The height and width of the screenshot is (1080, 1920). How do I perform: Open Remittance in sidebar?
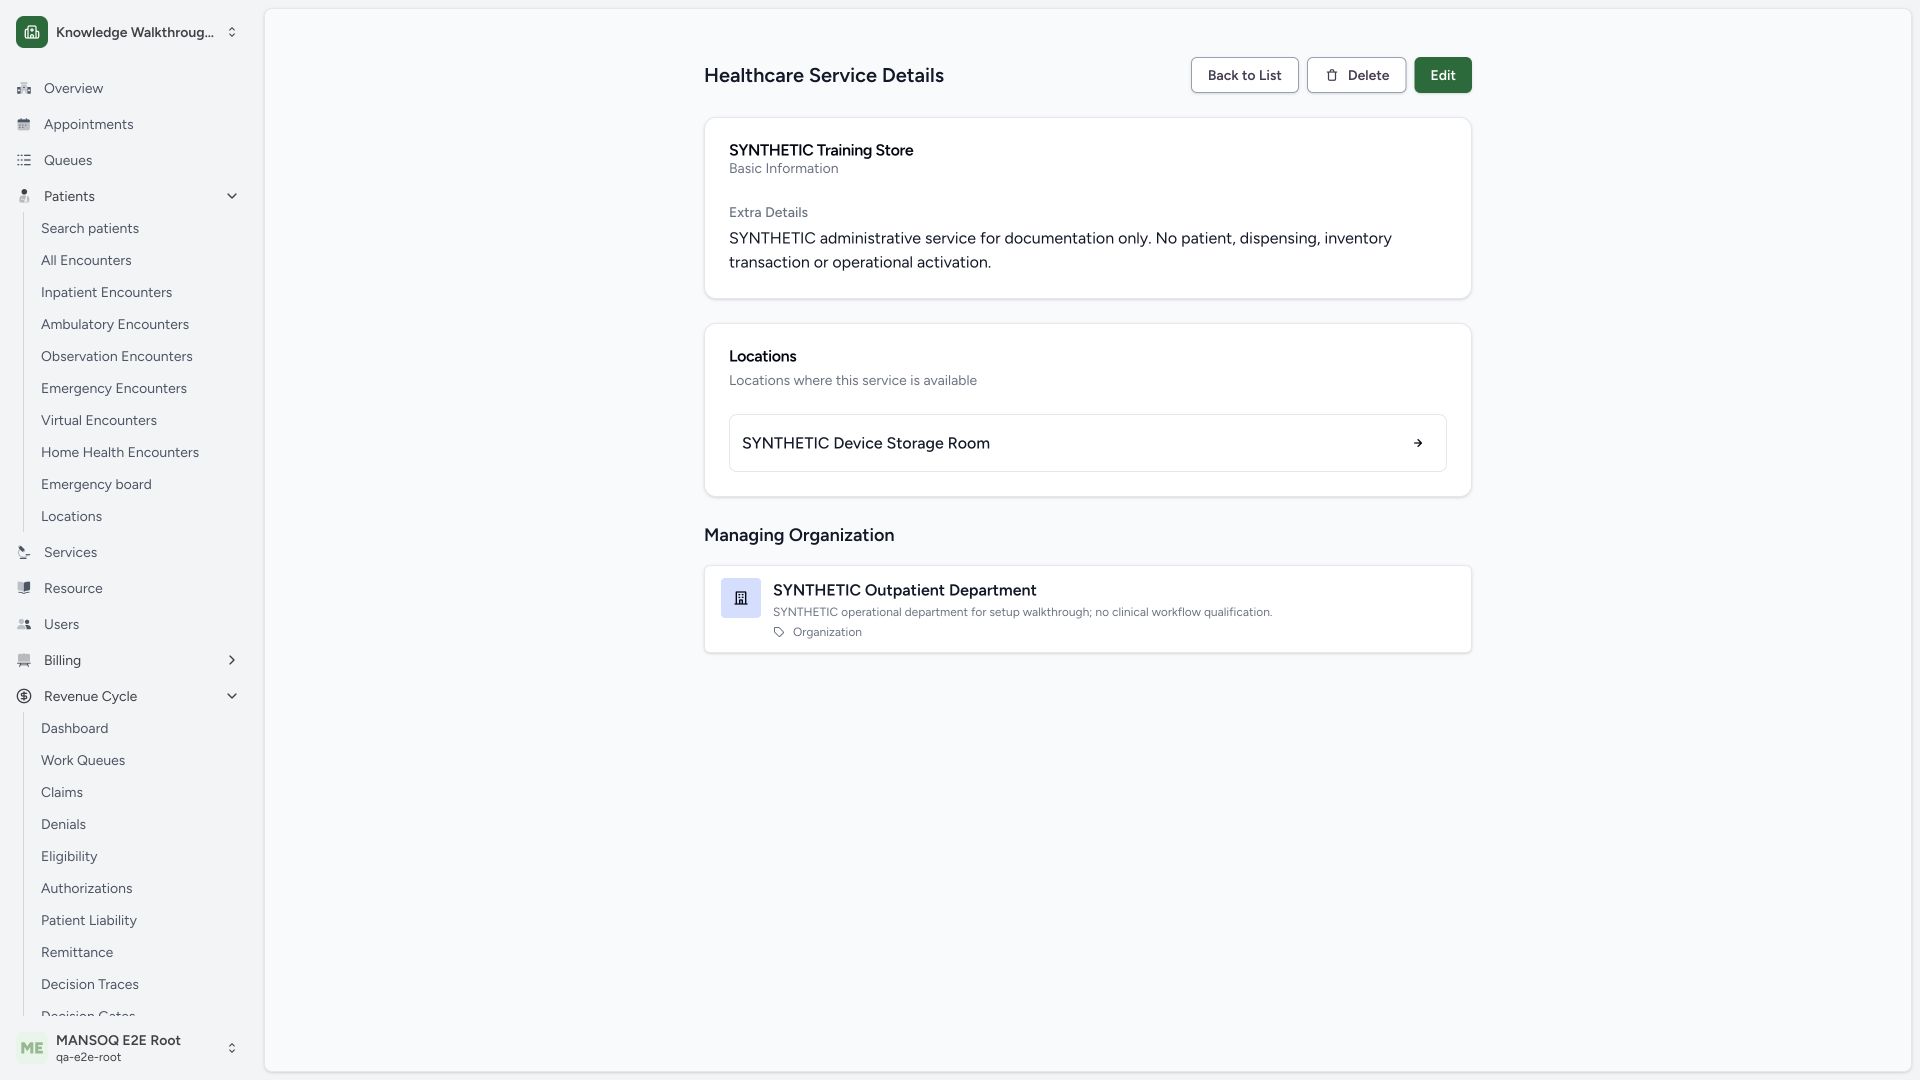[77, 952]
